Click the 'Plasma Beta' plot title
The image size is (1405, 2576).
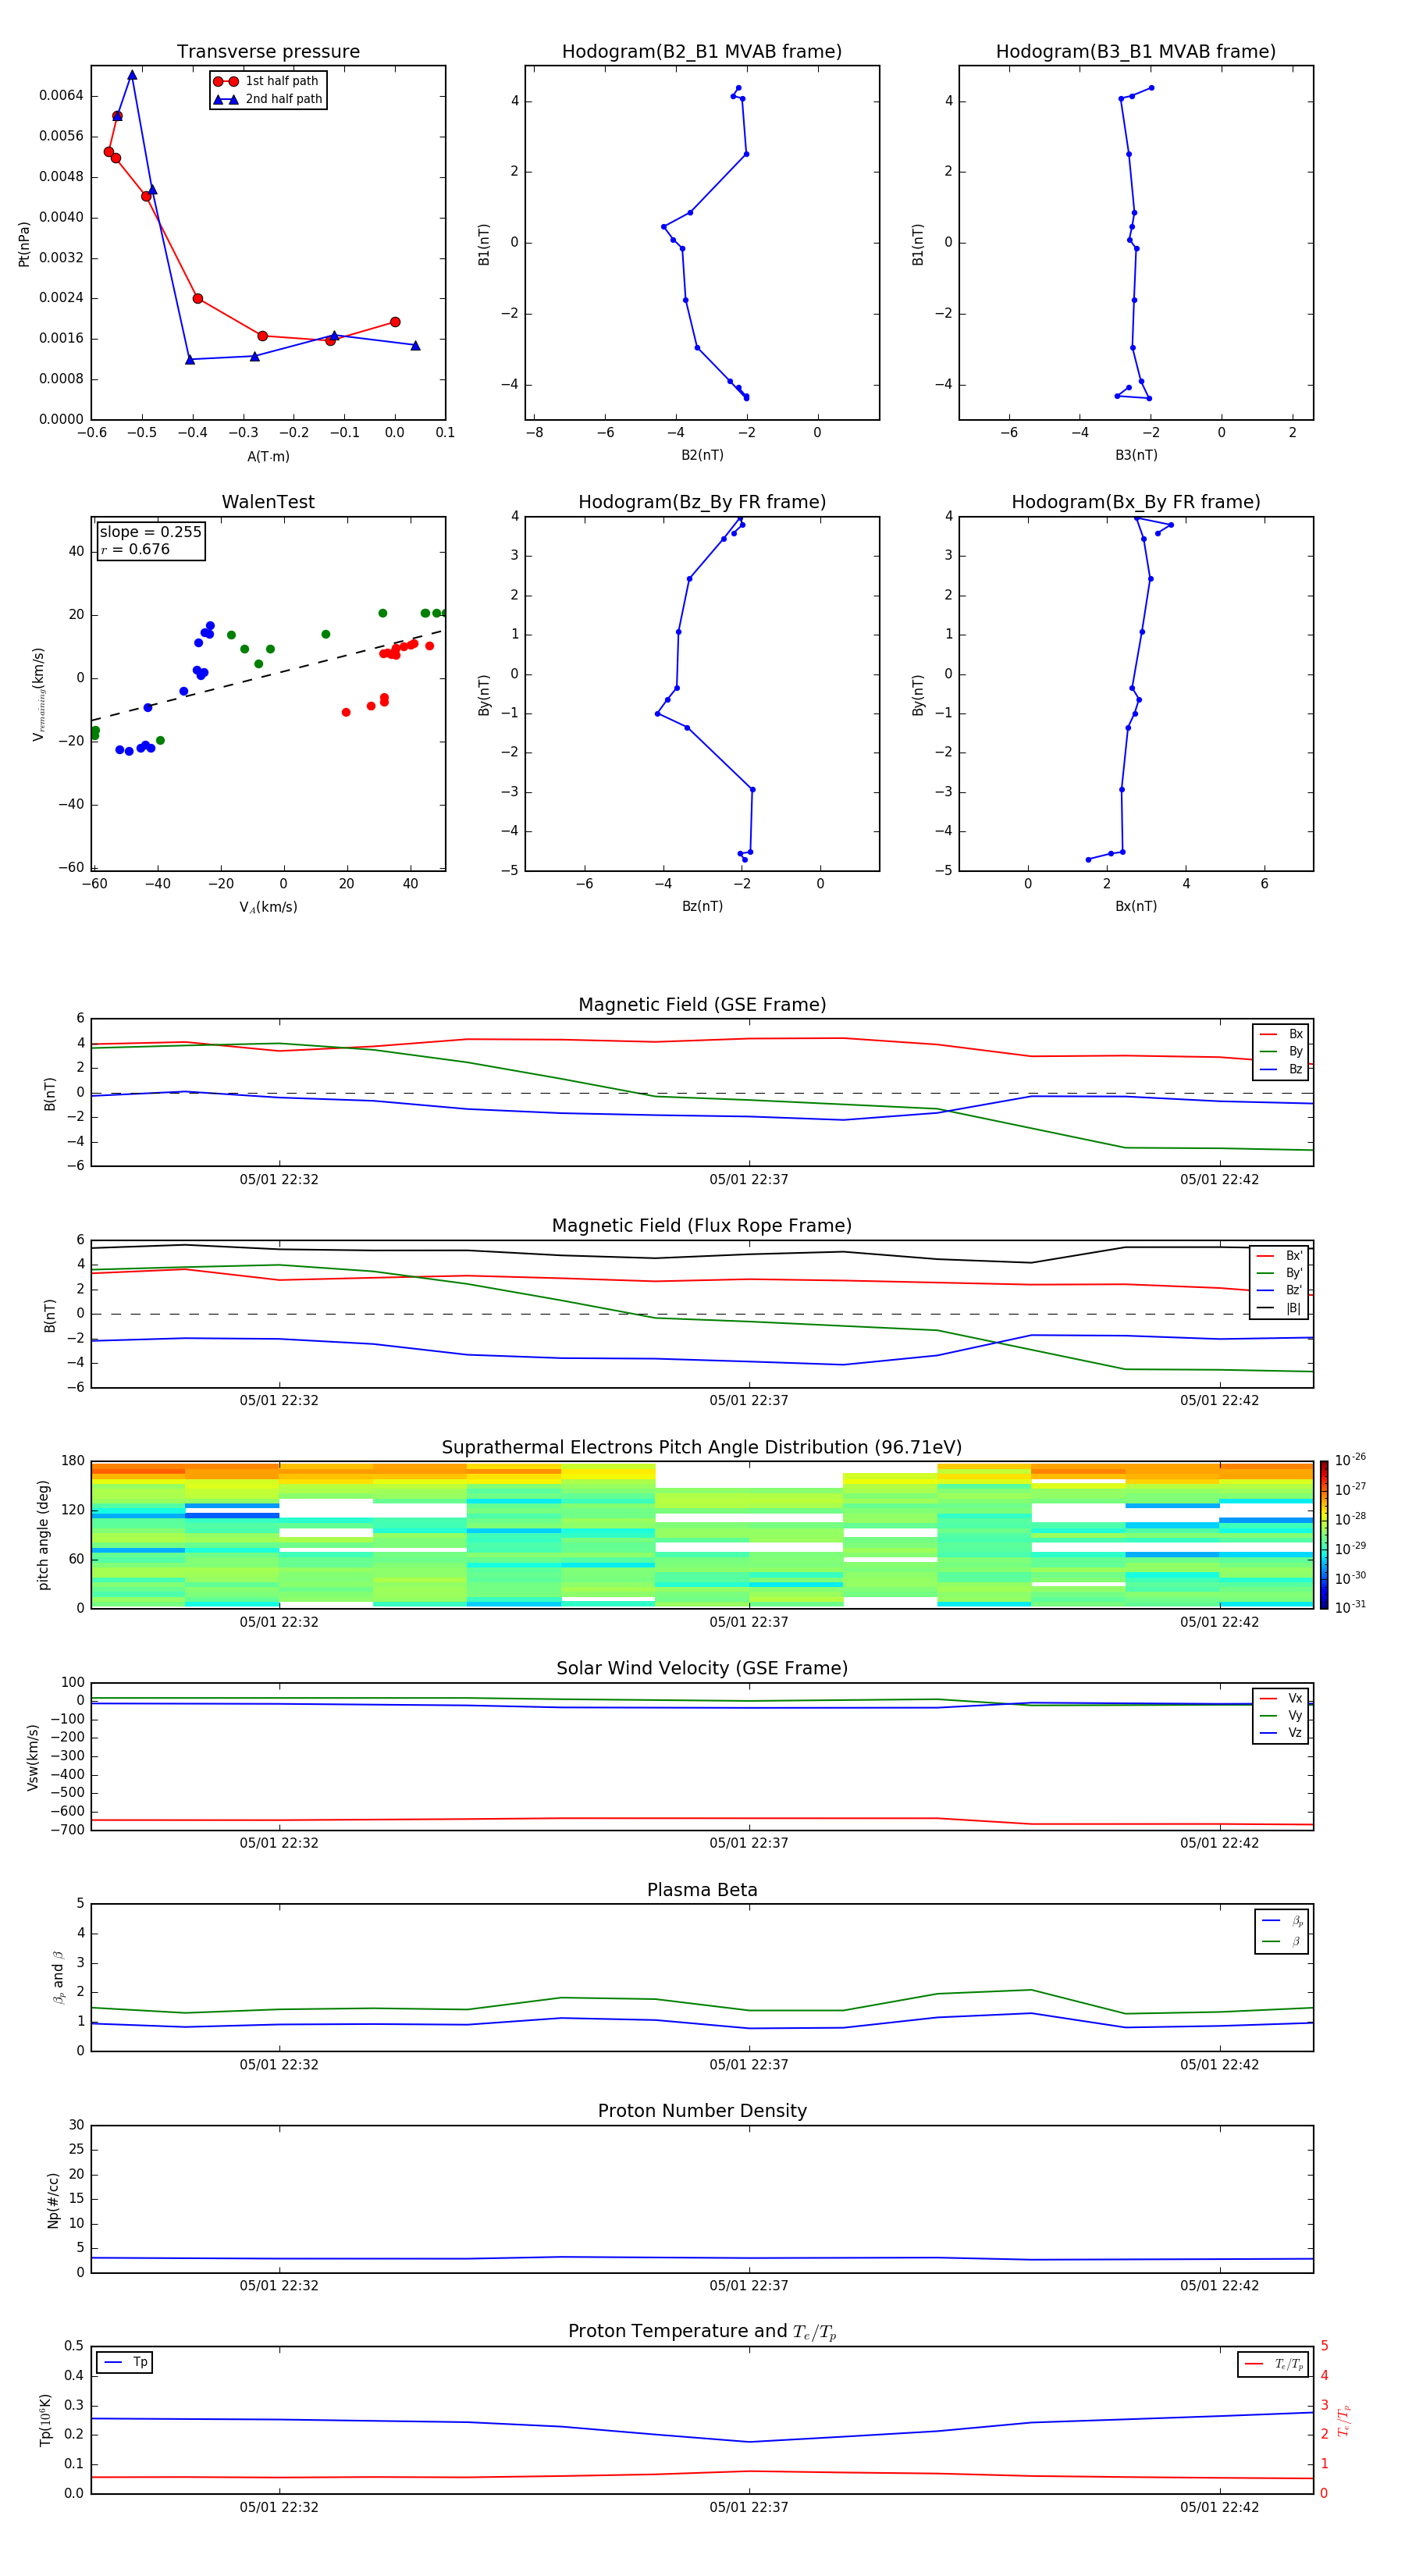tap(702, 1890)
